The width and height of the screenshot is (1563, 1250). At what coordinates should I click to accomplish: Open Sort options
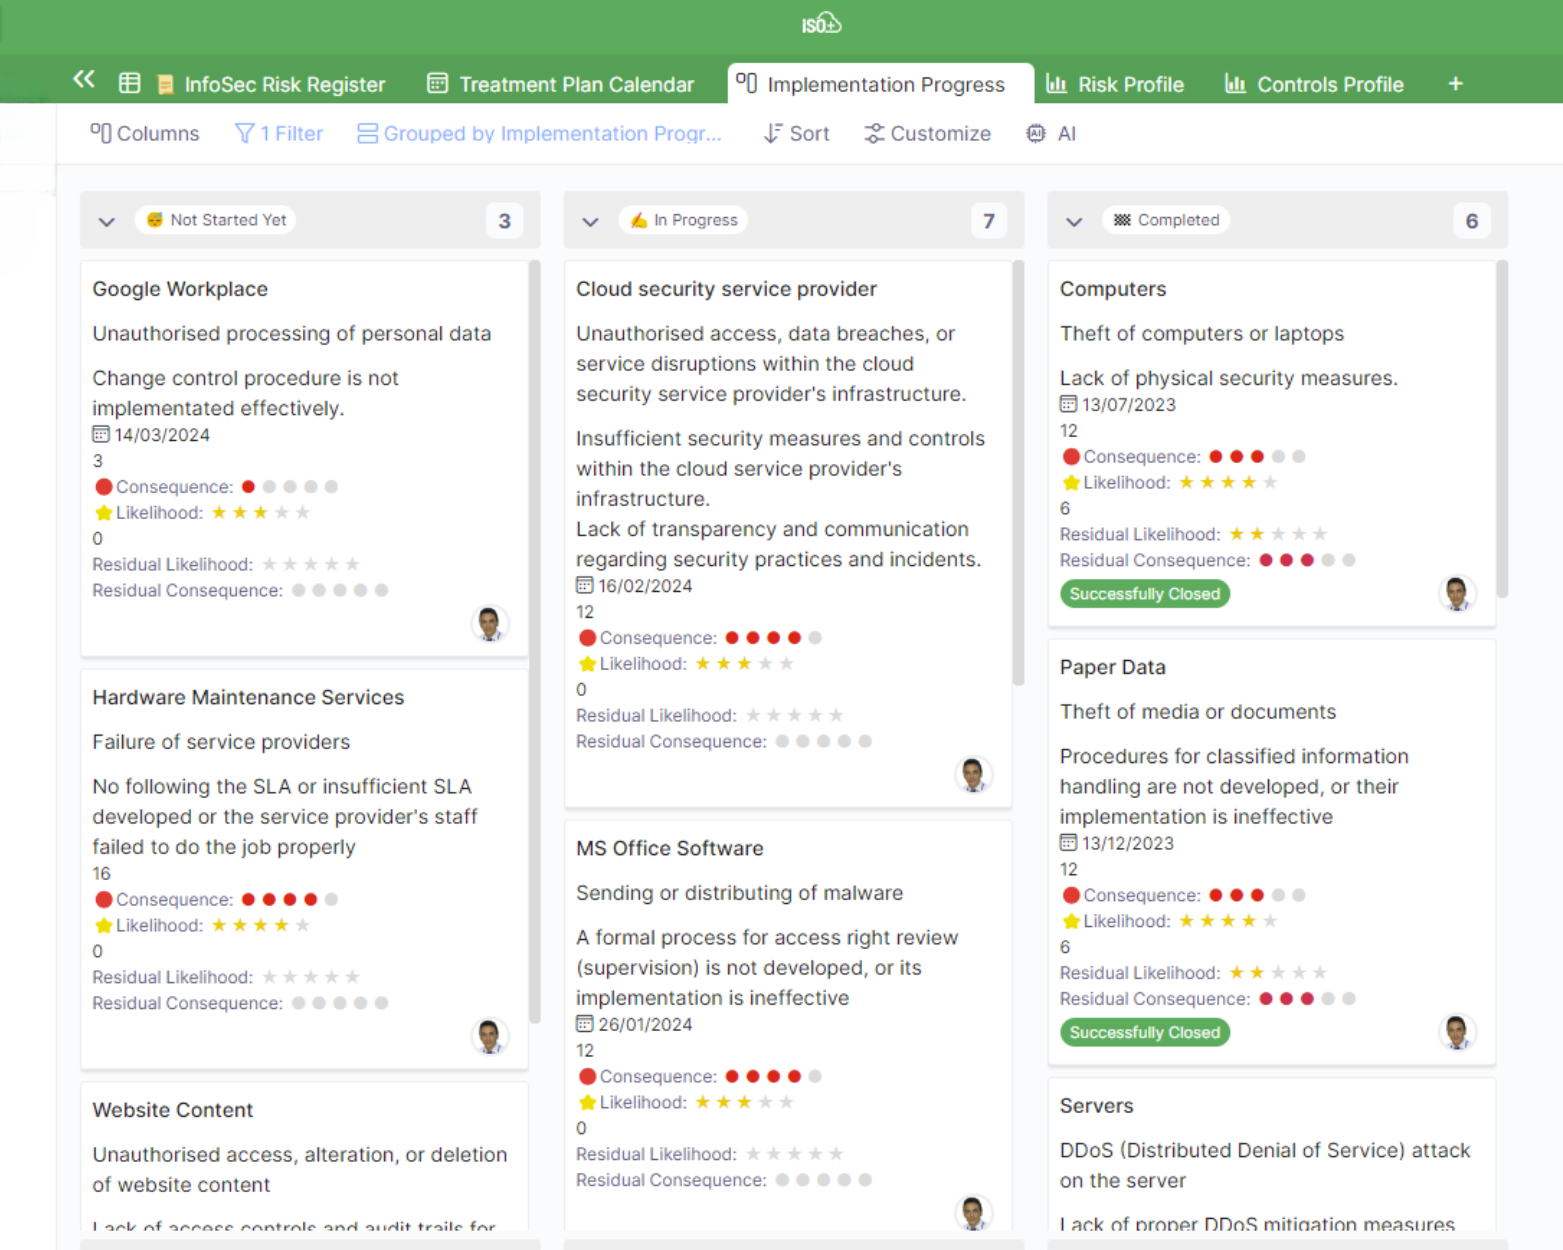click(796, 133)
